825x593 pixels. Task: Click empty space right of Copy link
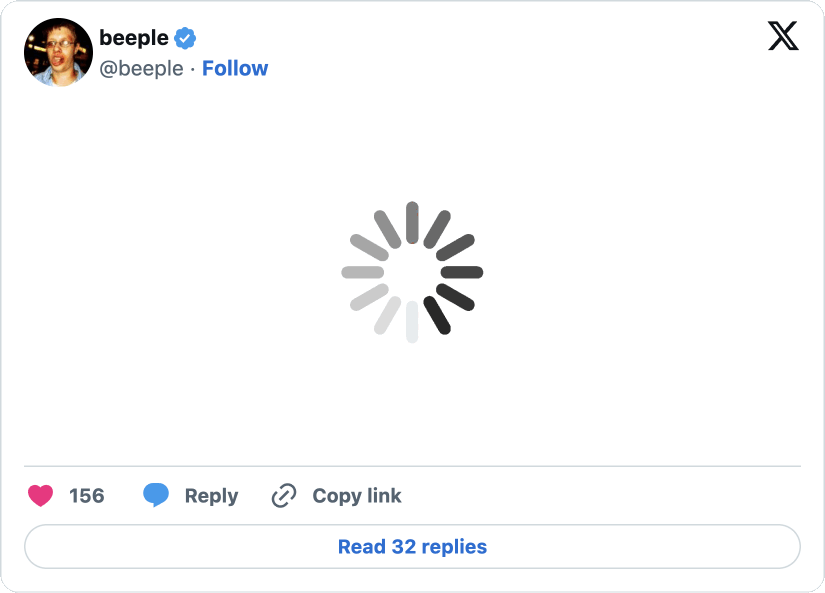[600, 496]
